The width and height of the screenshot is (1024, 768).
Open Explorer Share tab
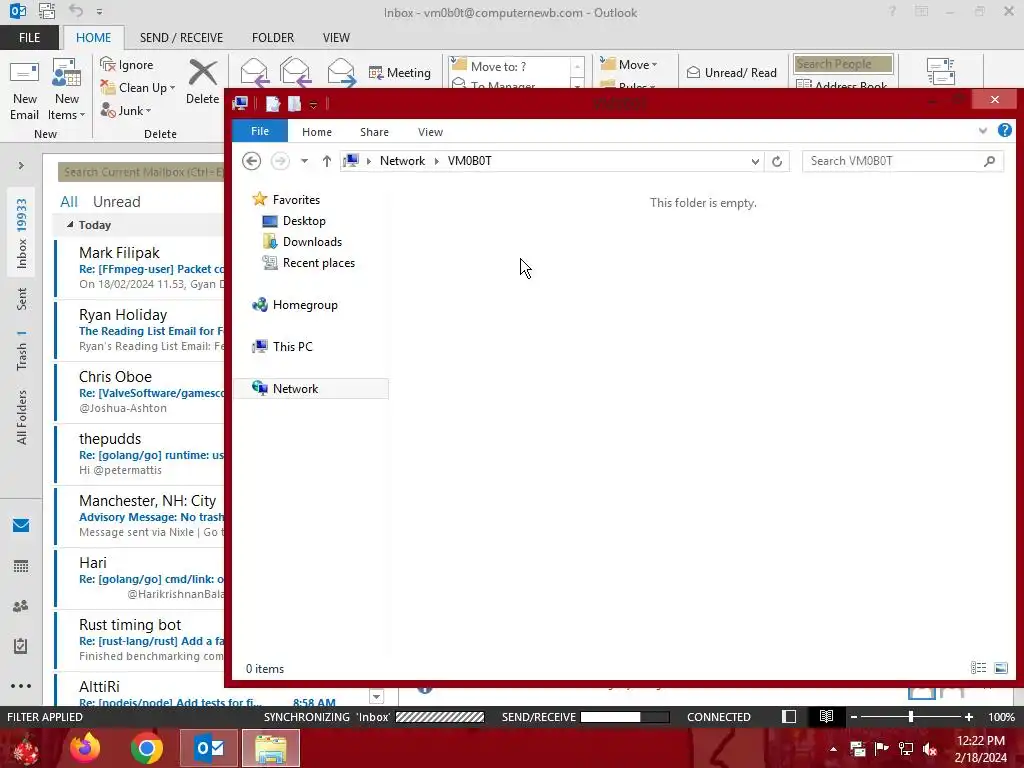[374, 132]
